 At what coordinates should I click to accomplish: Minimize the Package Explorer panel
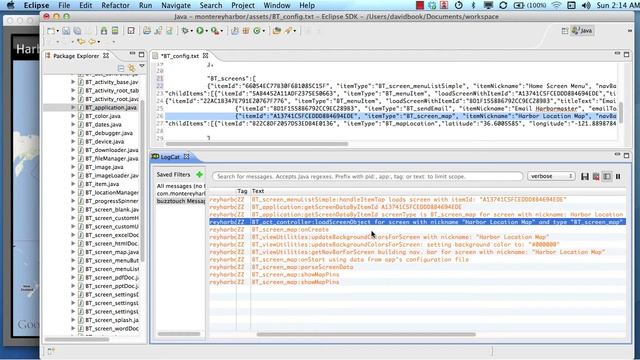tap(132, 54)
